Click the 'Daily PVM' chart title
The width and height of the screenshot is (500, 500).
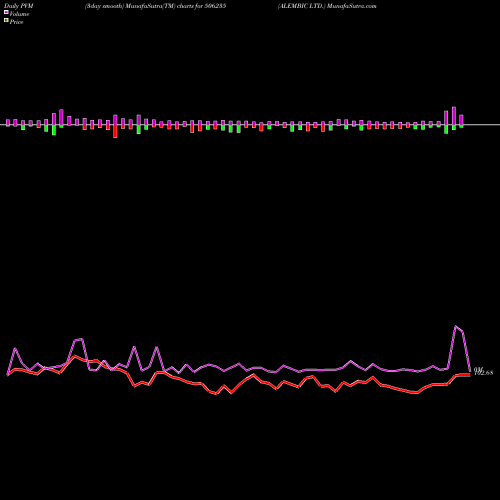click(19, 6)
